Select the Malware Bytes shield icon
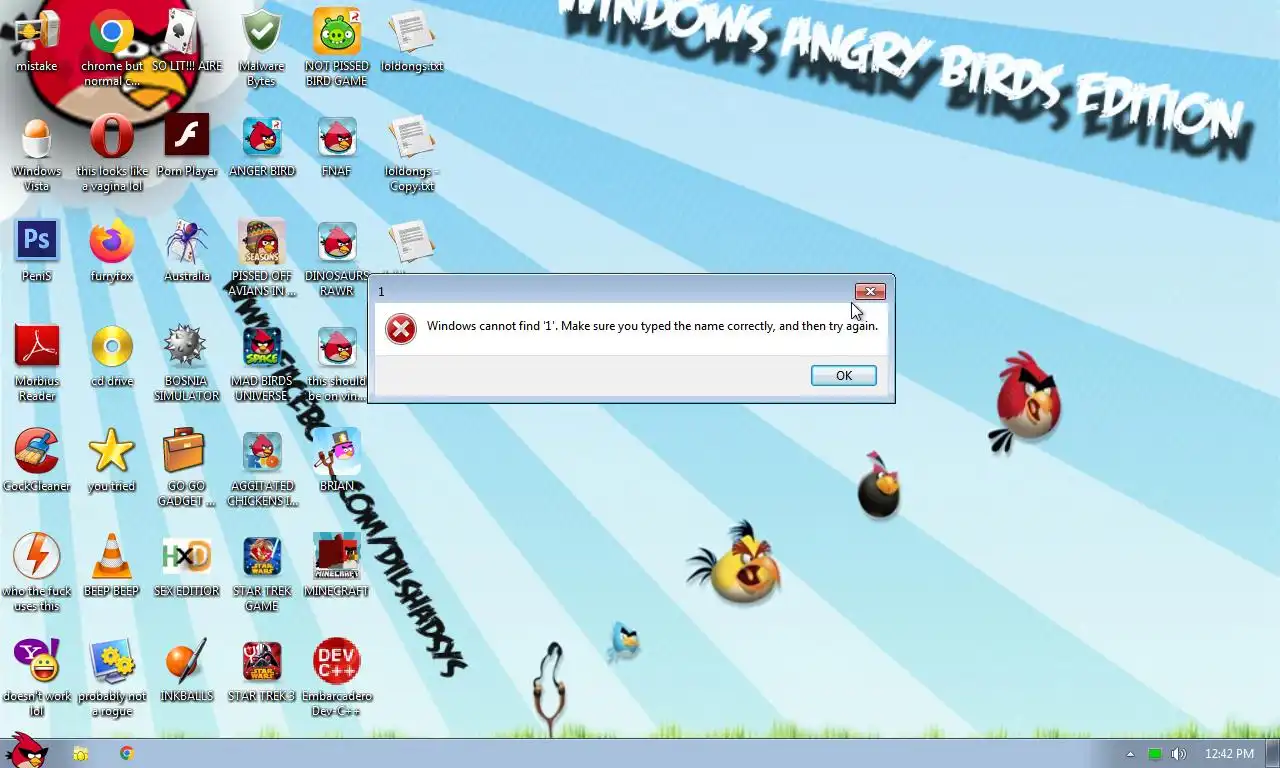1280x768 pixels. tap(262, 48)
